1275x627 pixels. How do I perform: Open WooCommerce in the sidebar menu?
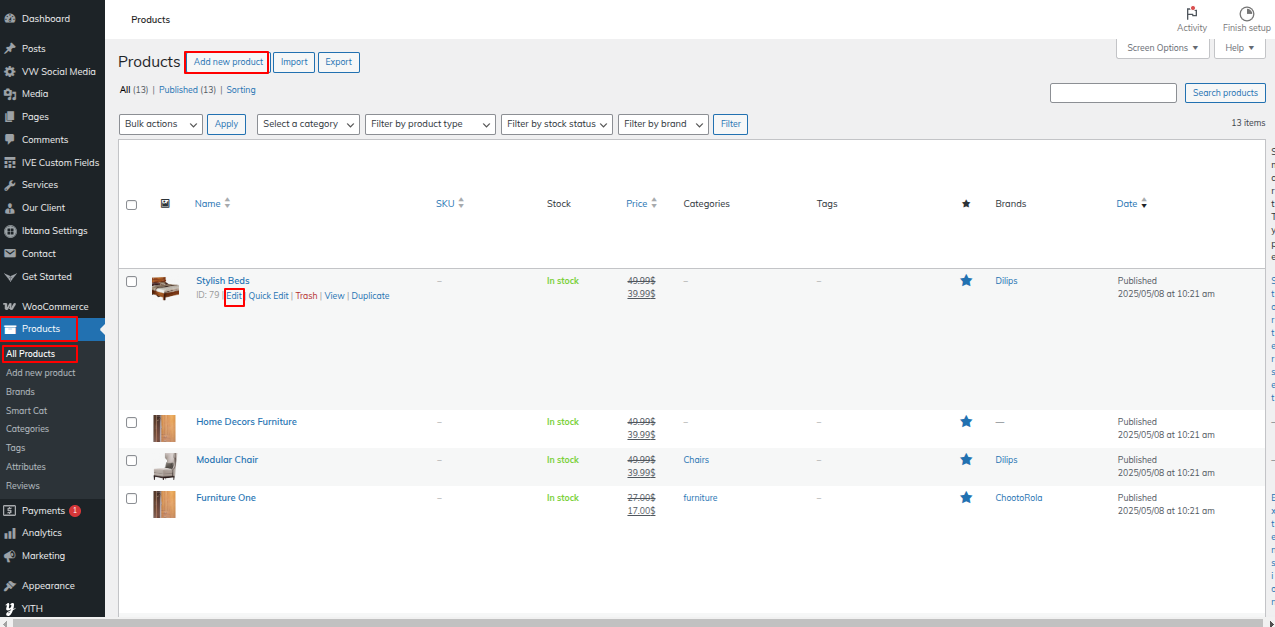[x=54, y=307]
